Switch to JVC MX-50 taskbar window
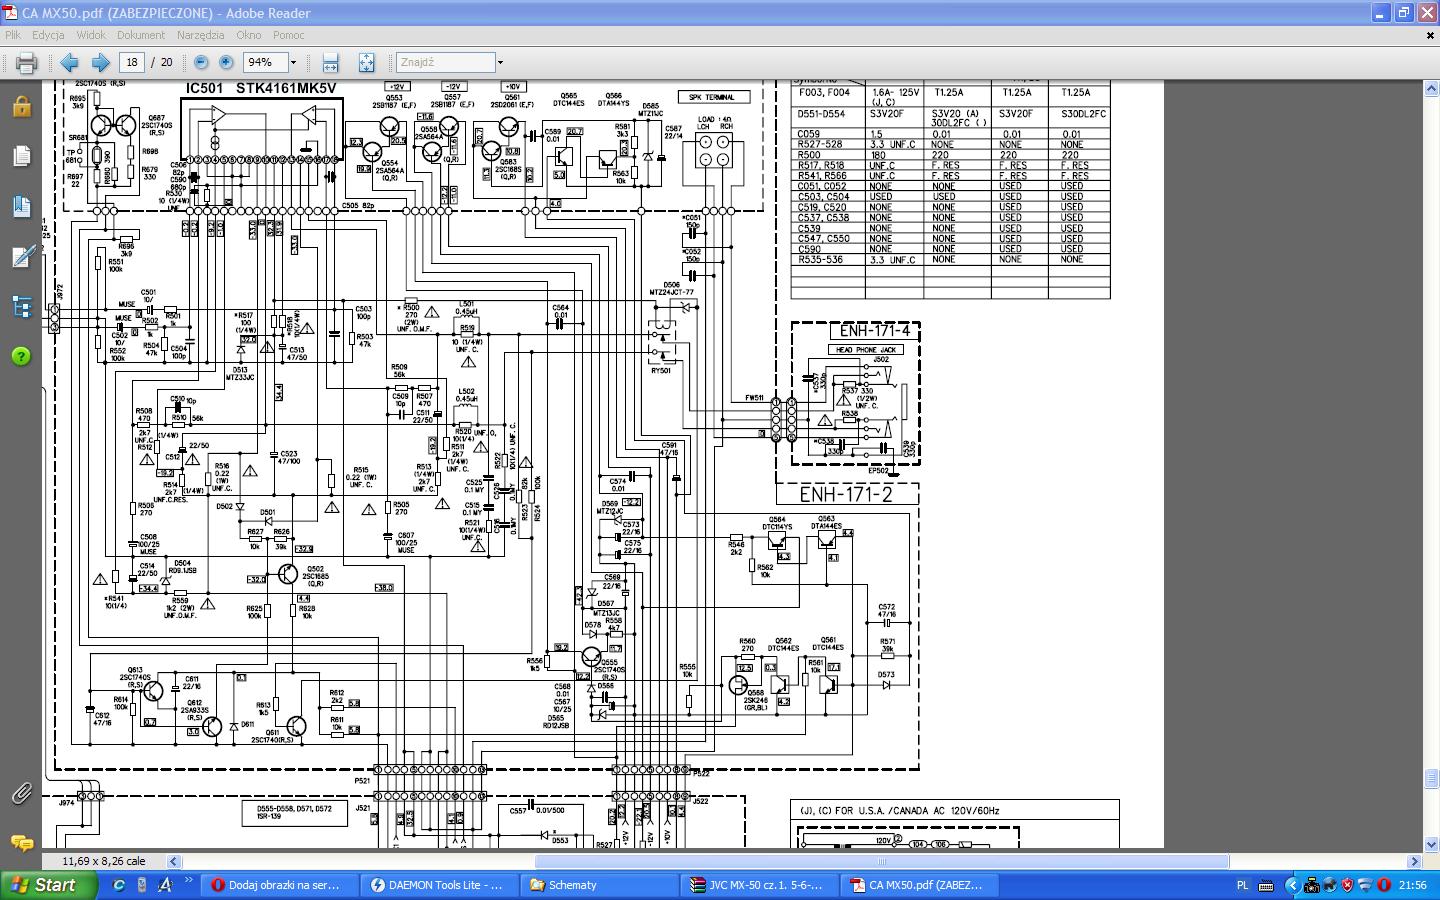The height and width of the screenshot is (900, 1440). pyautogui.click(x=759, y=885)
